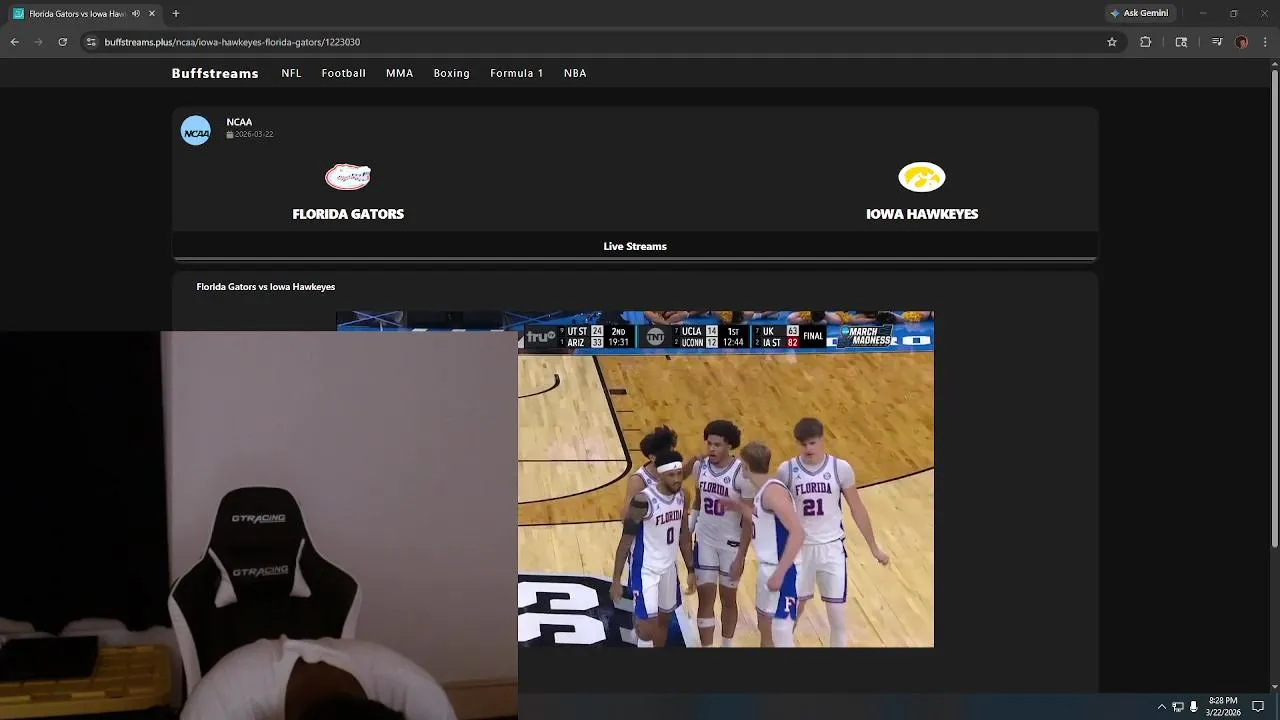Click the TNT logo on the scoreboard

[x=655, y=336]
